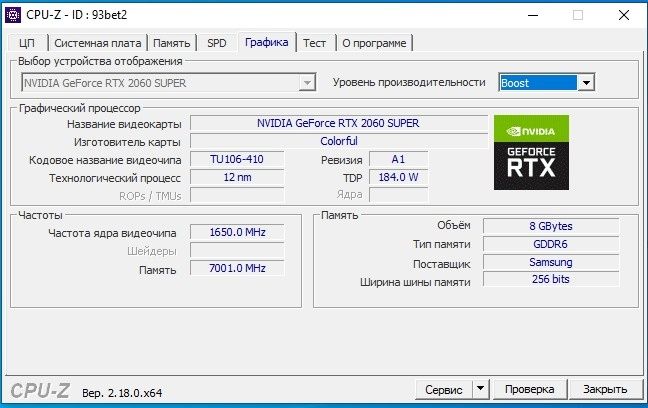Click the Сервис button

point(444,389)
